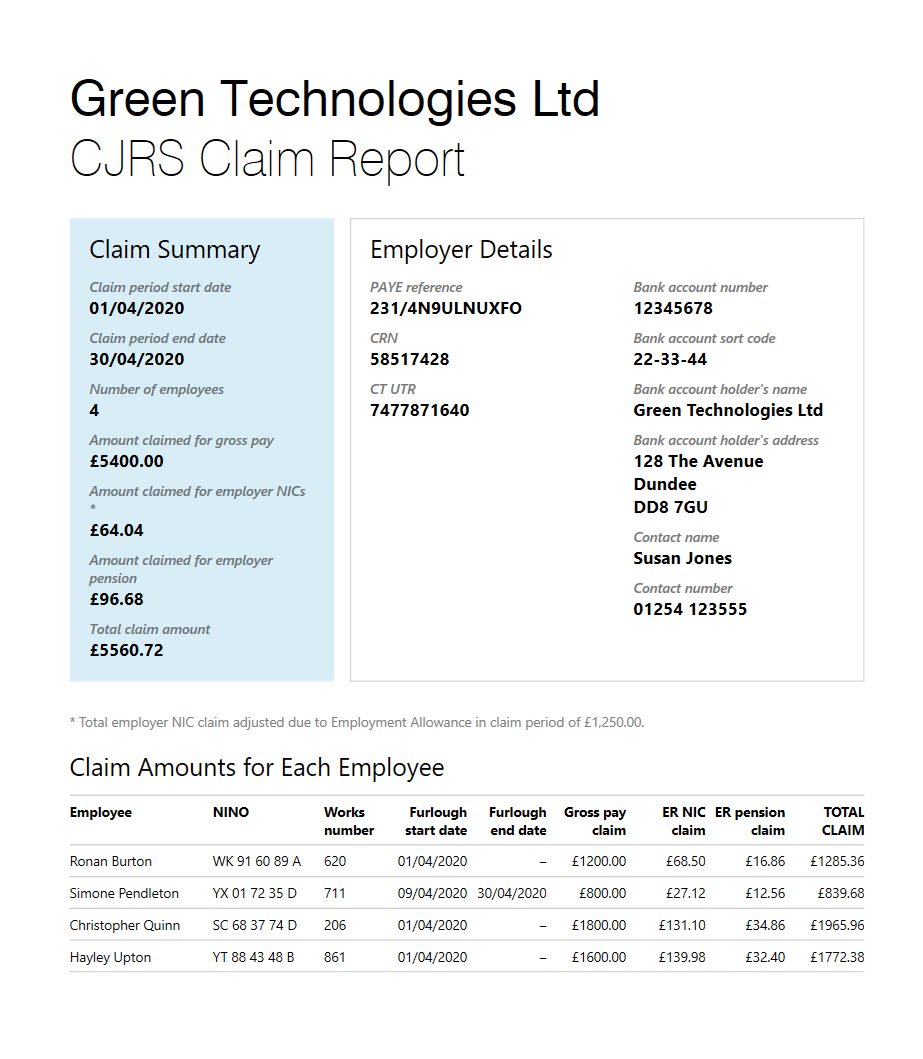Screen dimensions: 923x1059
Task: Select contact name Susan Jones
Action: (x=682, y=559)
